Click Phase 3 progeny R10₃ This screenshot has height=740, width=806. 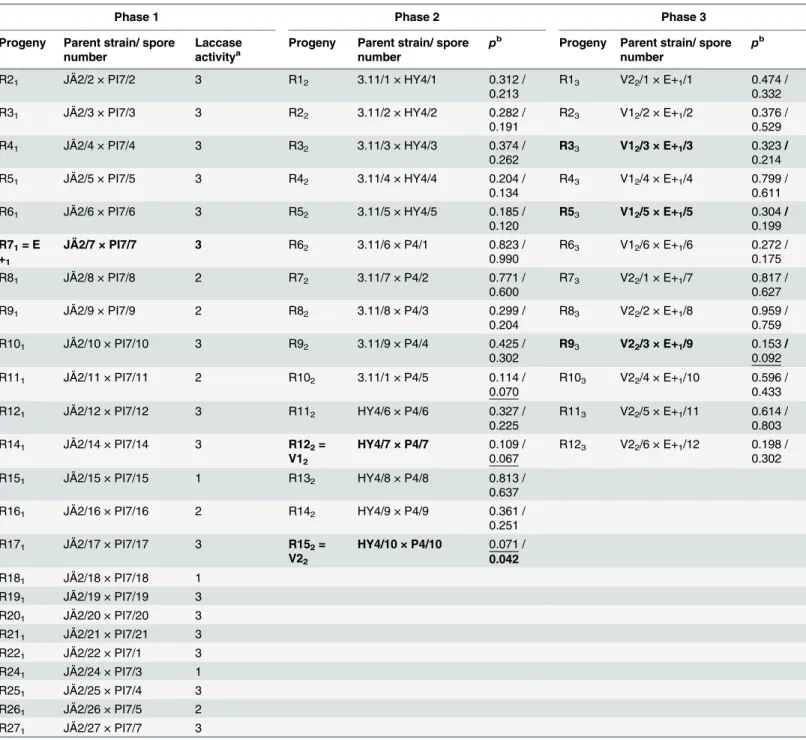pos(572,378)
